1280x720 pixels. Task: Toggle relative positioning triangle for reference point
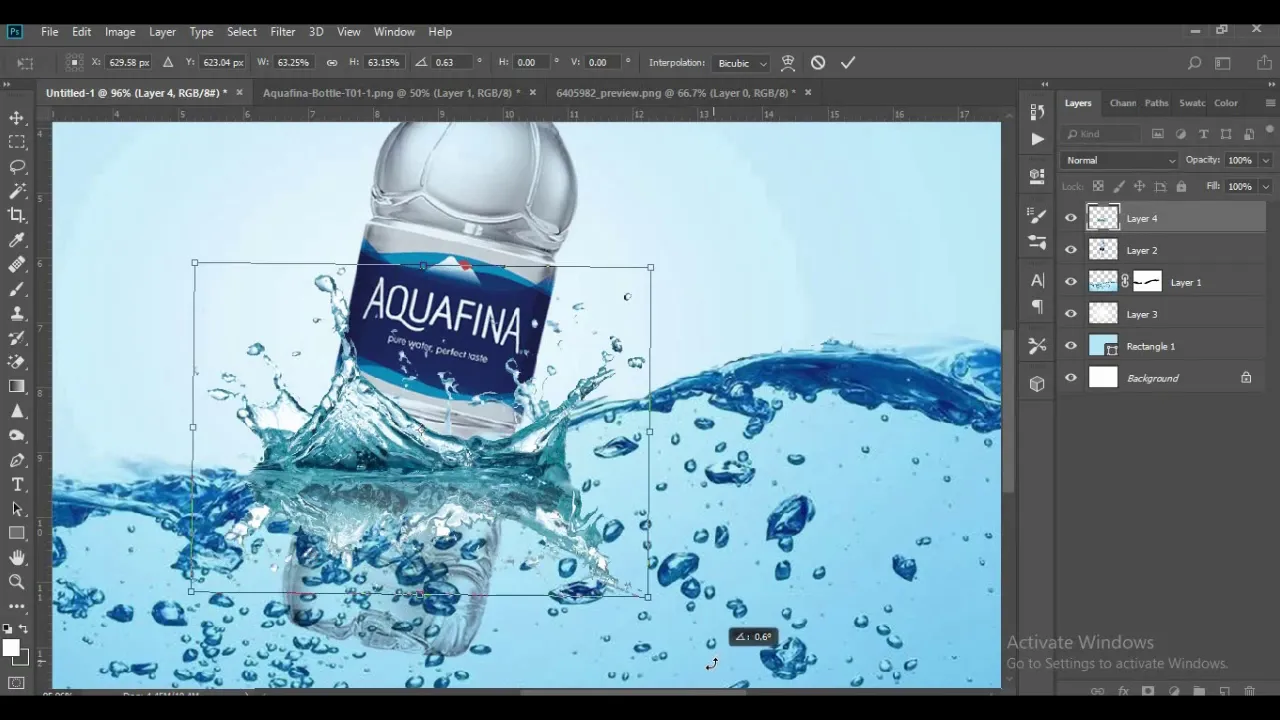click(167, 62)
